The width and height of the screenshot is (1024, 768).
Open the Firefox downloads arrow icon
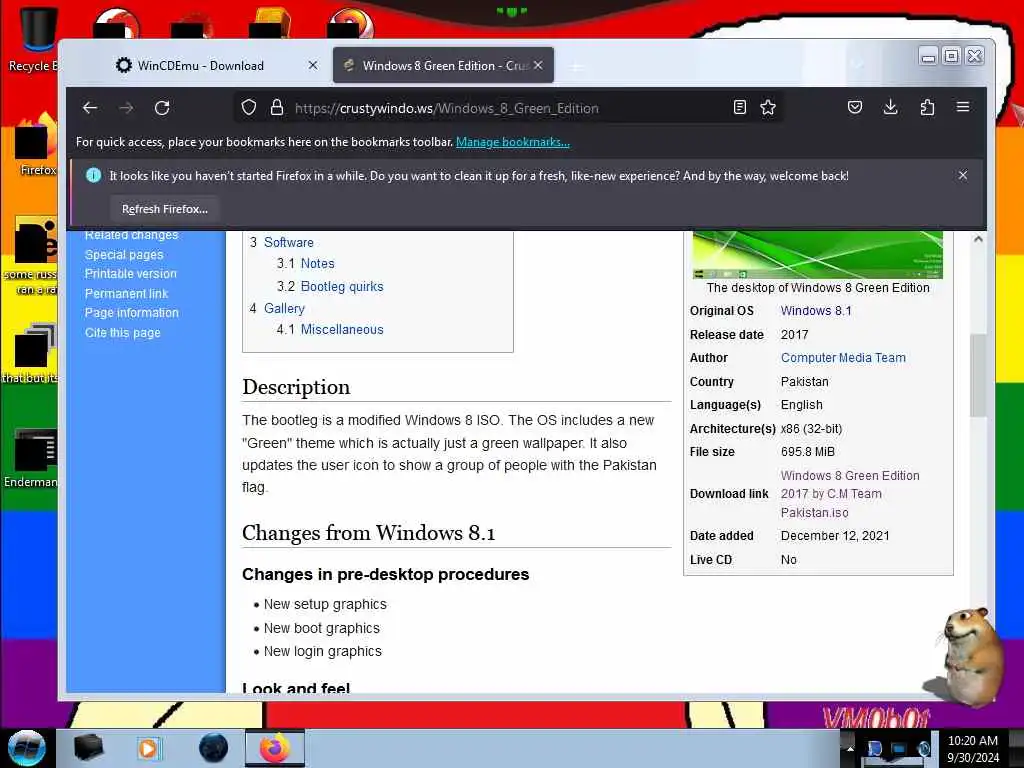point(890,107)
